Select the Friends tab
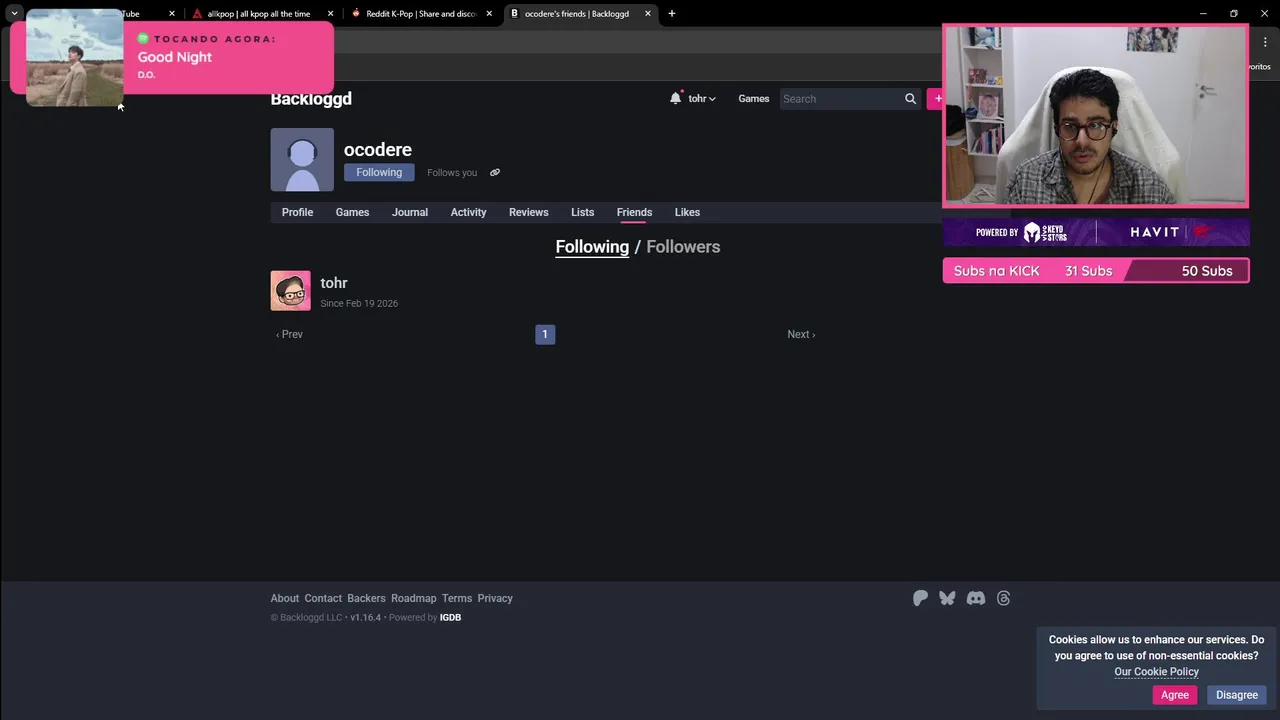1280x720 pixels. click(634, 212)
